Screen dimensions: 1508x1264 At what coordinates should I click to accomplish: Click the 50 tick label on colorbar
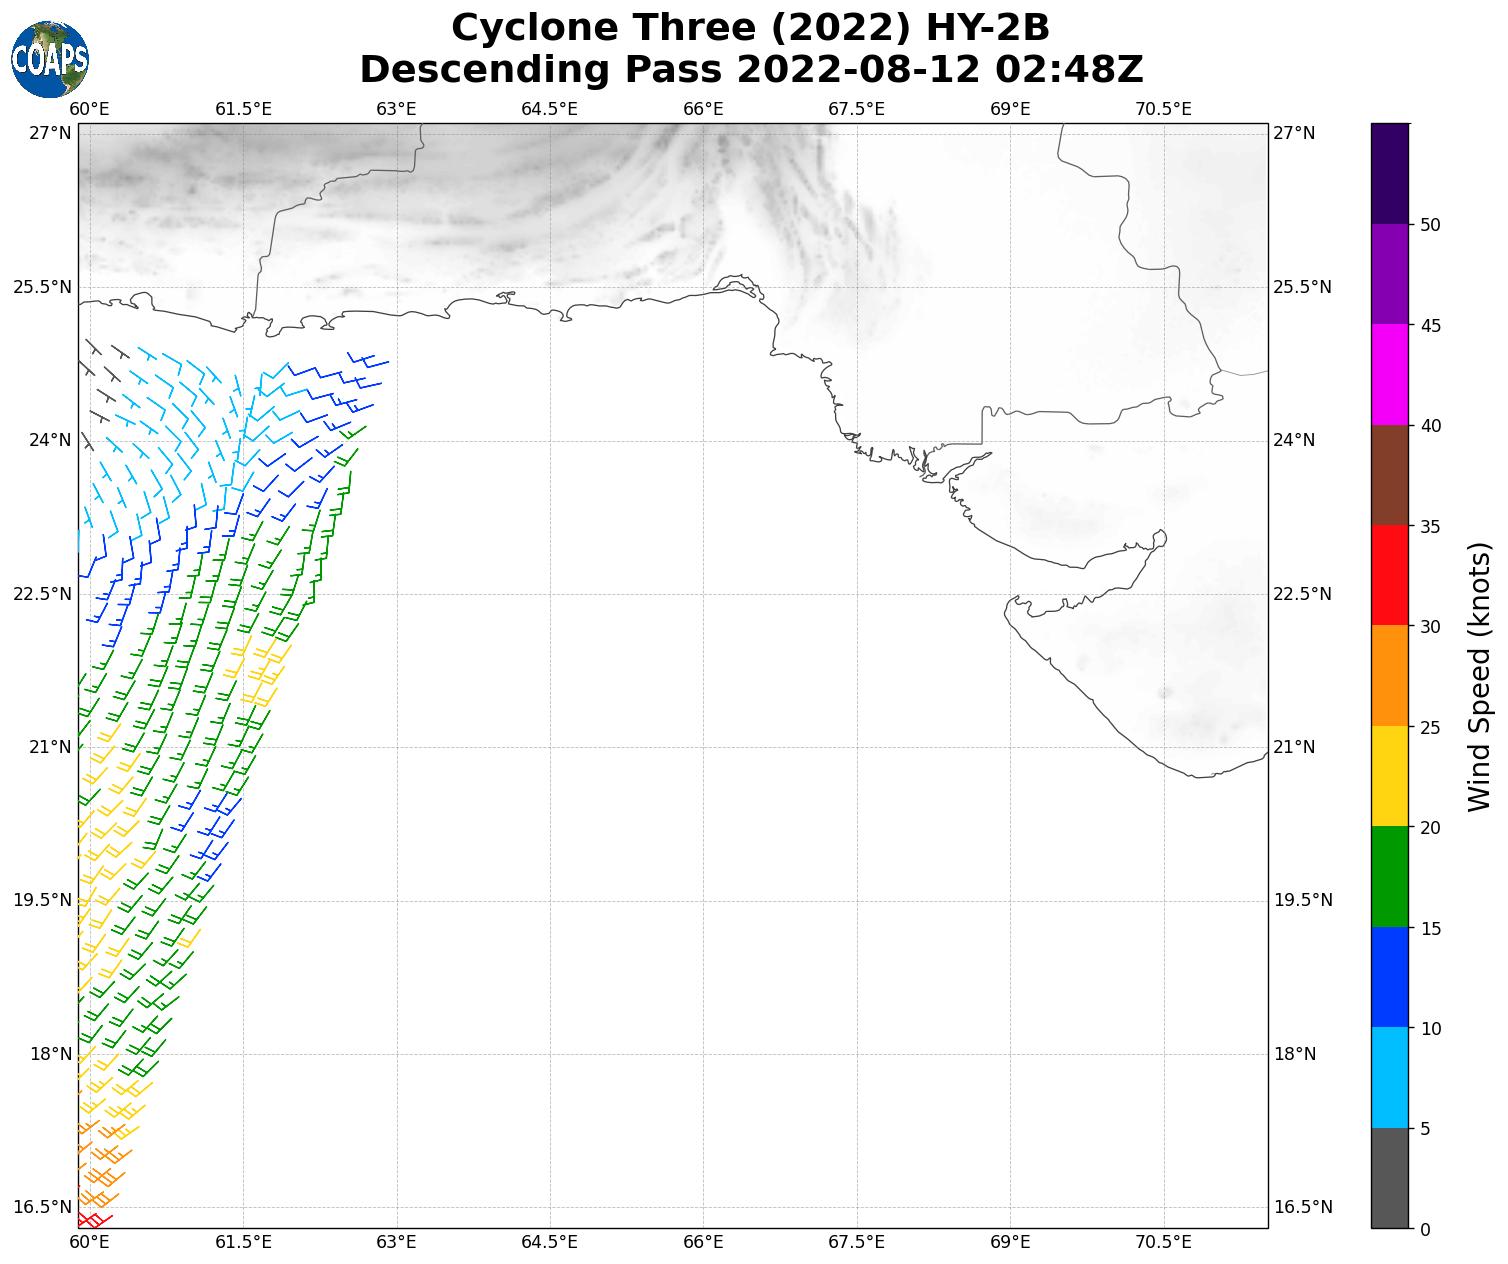(1430, 225)
